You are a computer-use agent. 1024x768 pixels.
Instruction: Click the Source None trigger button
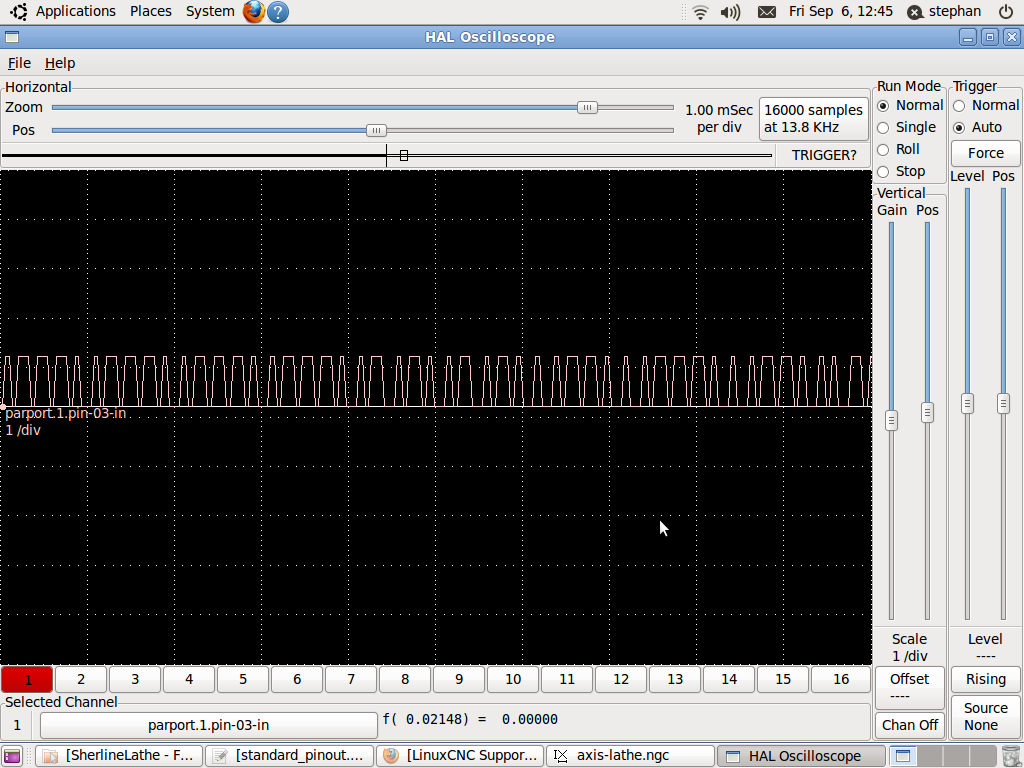(985, 717)
